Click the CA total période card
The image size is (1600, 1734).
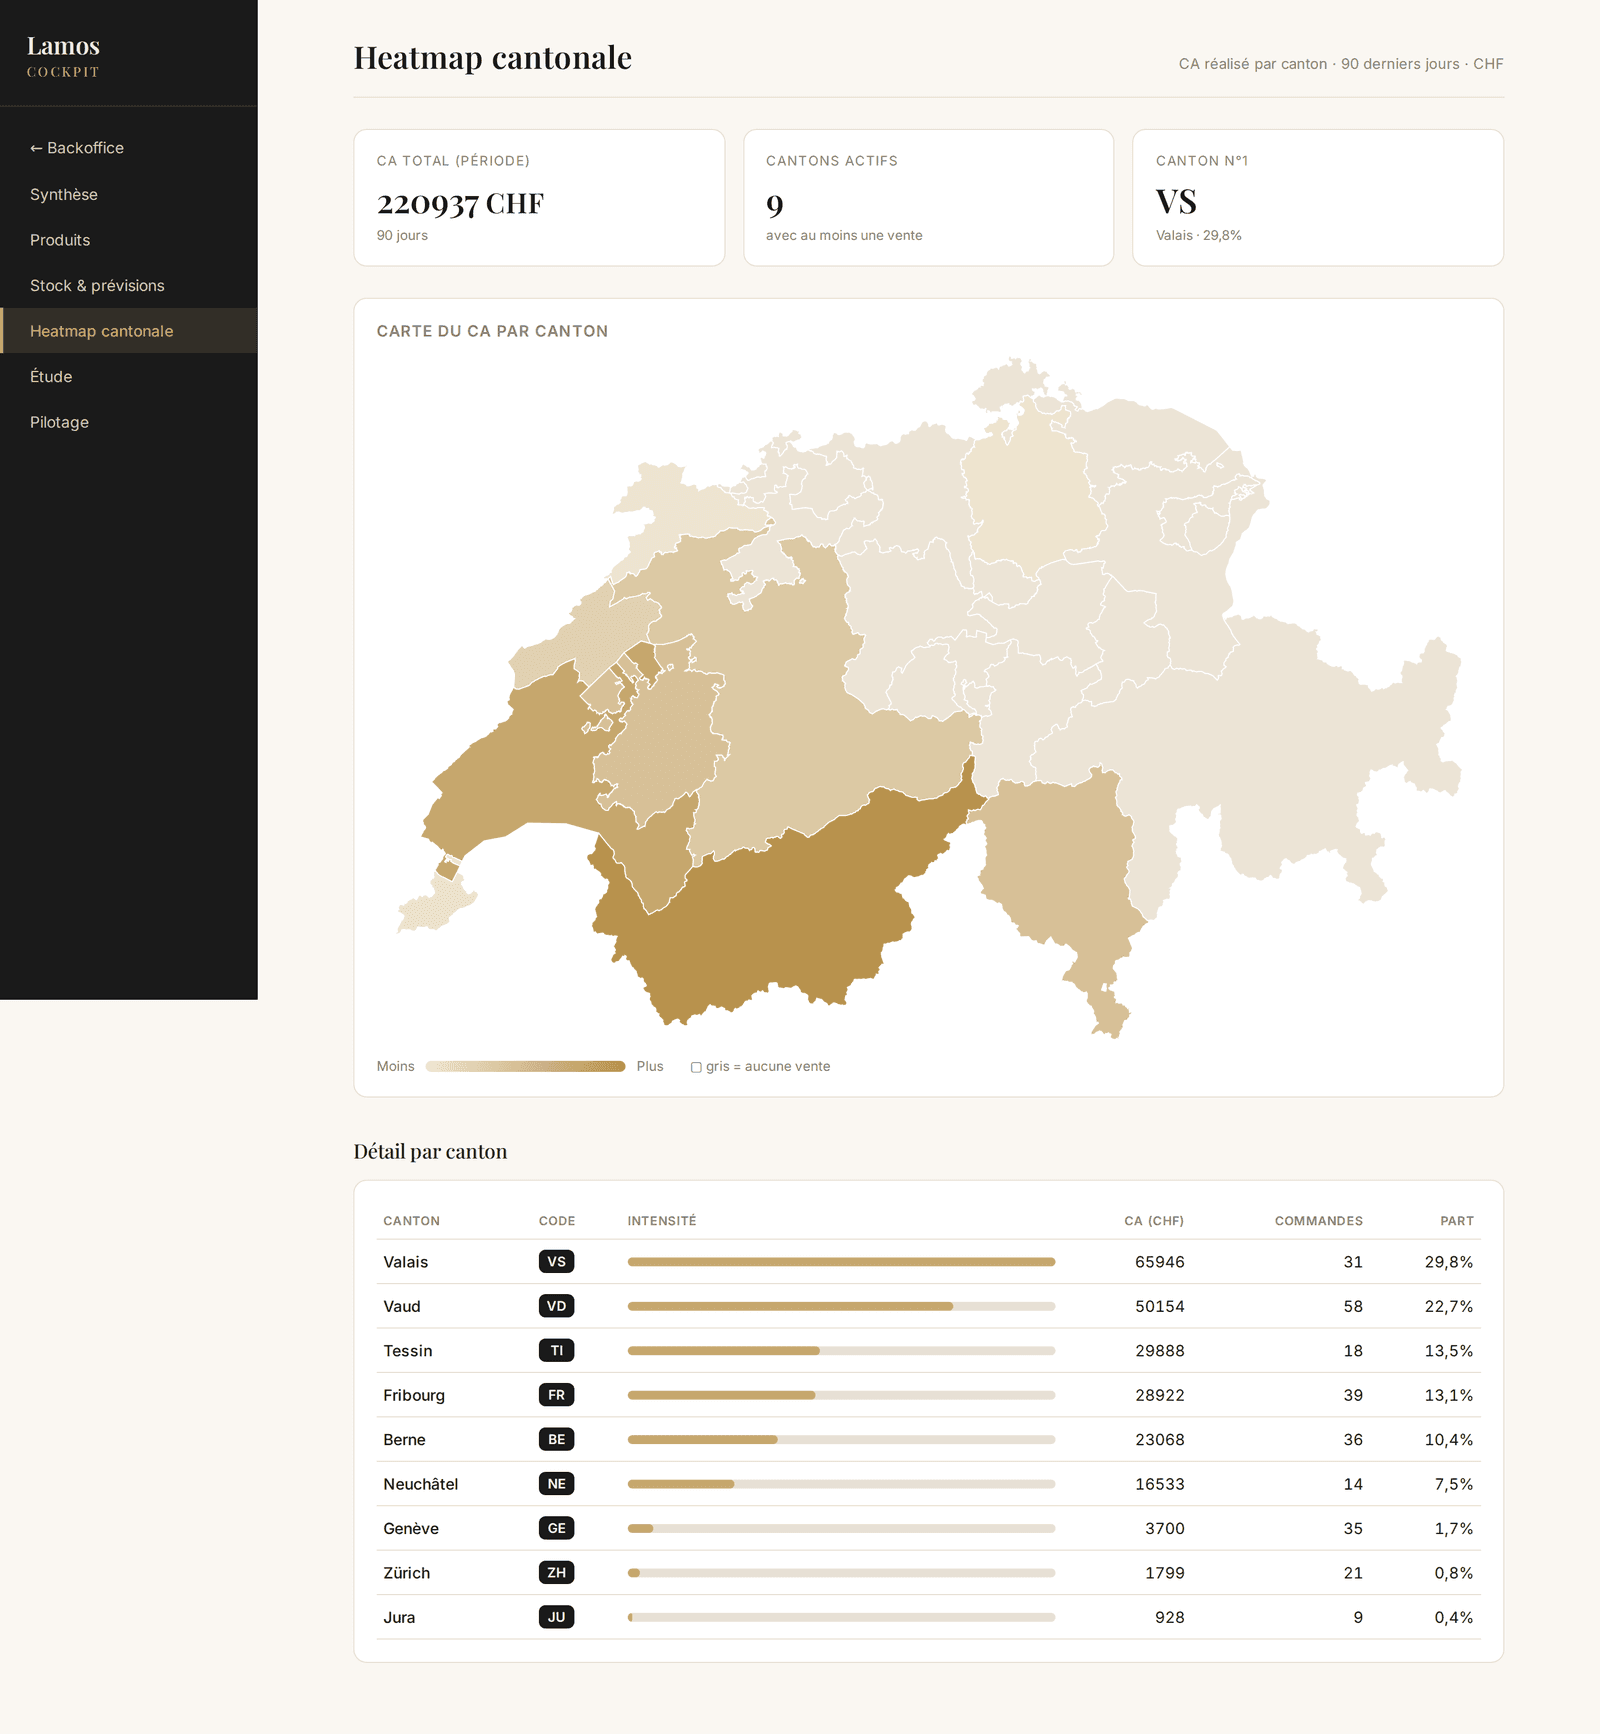tap(539, 198)
